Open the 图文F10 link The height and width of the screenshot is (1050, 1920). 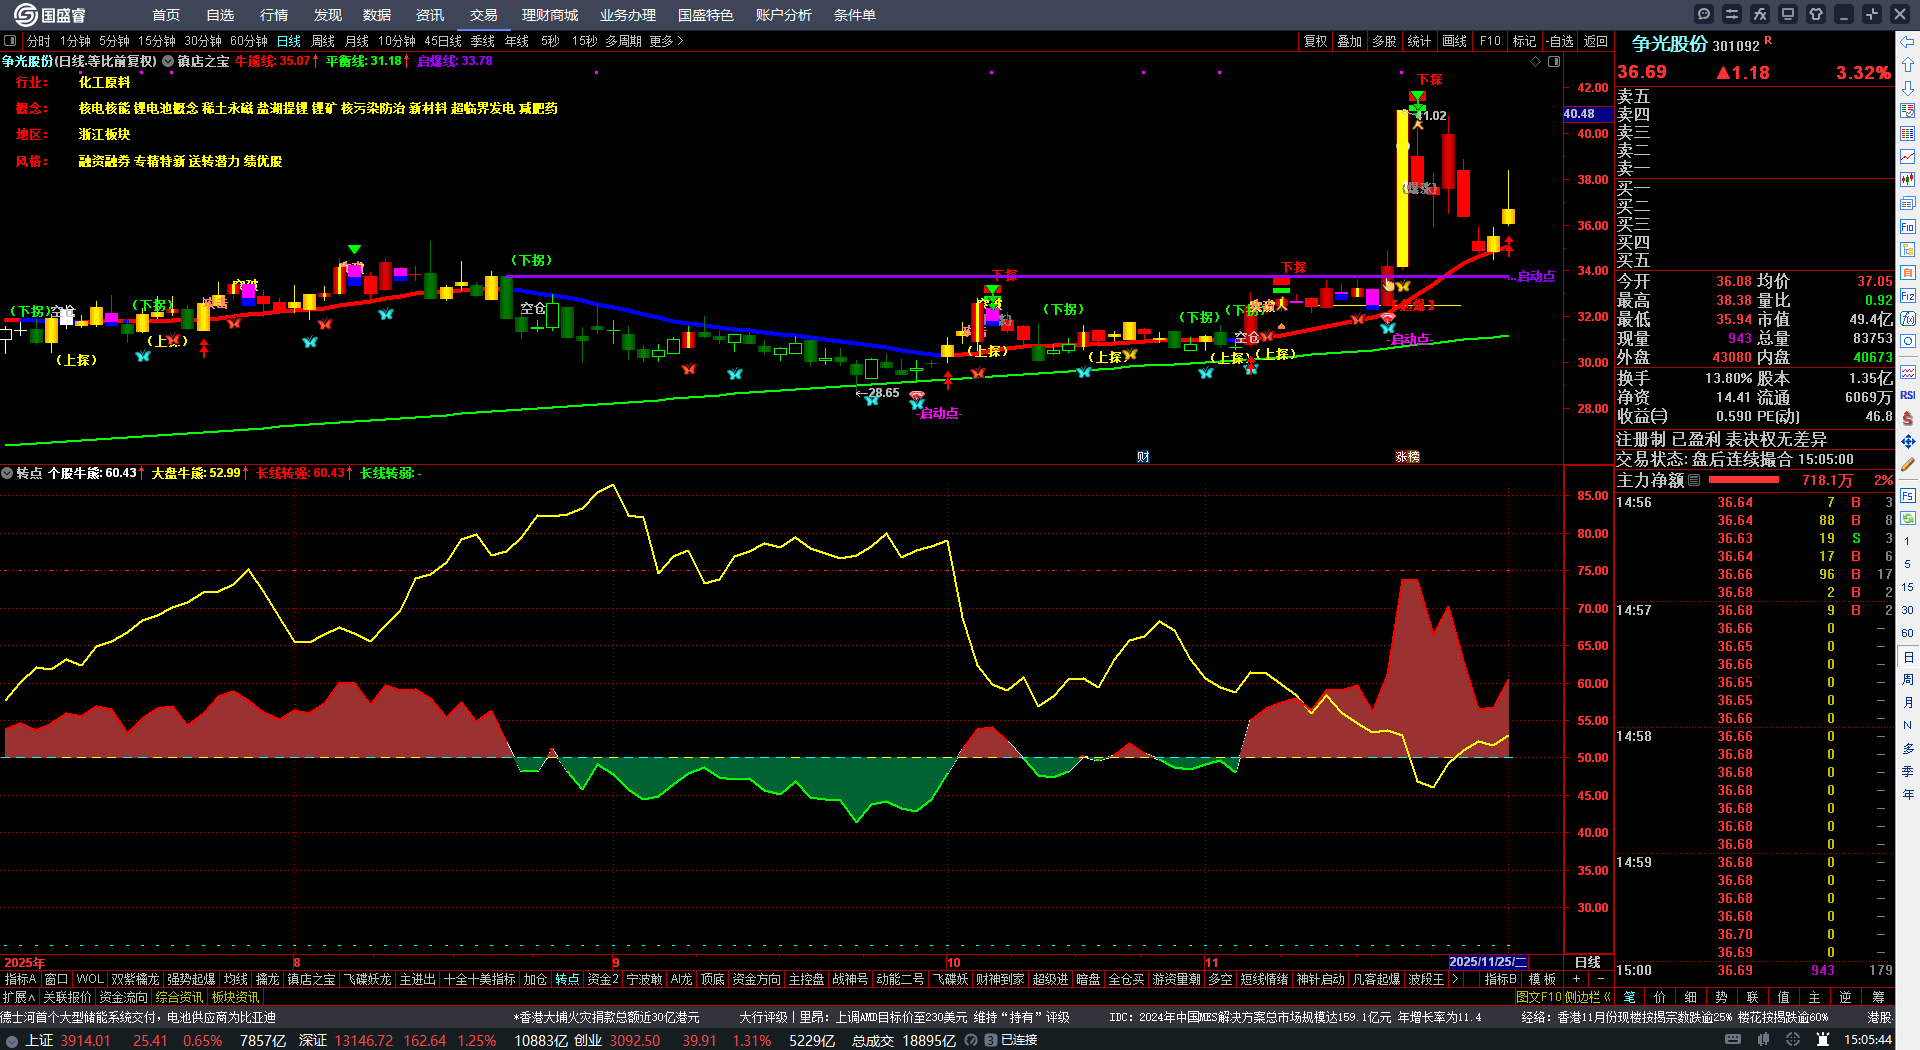click(1539, 997)
